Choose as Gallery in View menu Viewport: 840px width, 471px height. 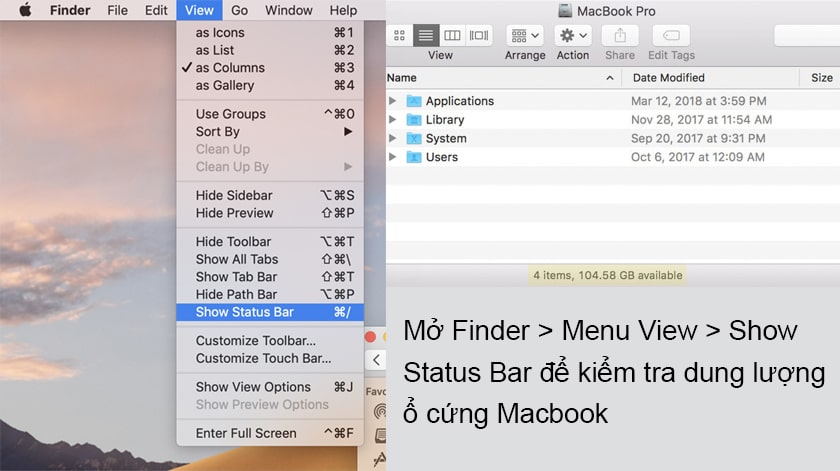pyautogui.click(x=270, y=85)
